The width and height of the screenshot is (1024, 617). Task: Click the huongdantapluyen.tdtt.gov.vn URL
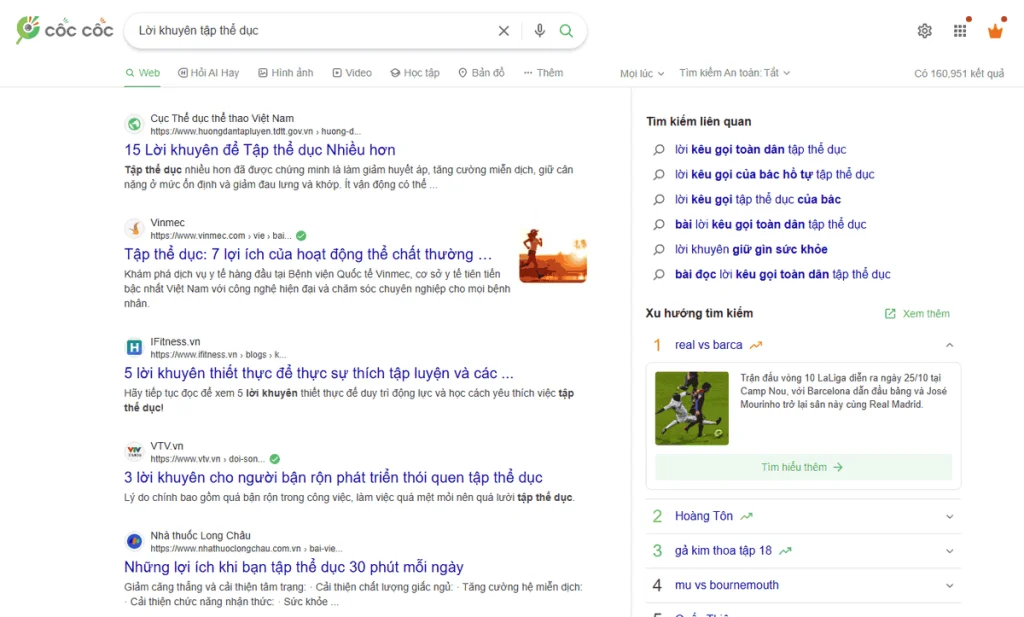pyautogui.click(x=255, y=131)
